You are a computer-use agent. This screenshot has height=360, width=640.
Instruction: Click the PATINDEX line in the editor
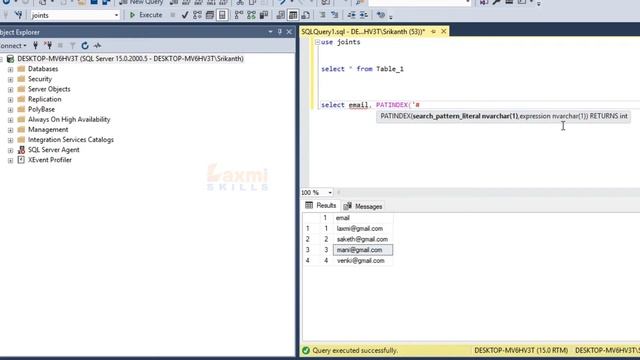point(370,105)
